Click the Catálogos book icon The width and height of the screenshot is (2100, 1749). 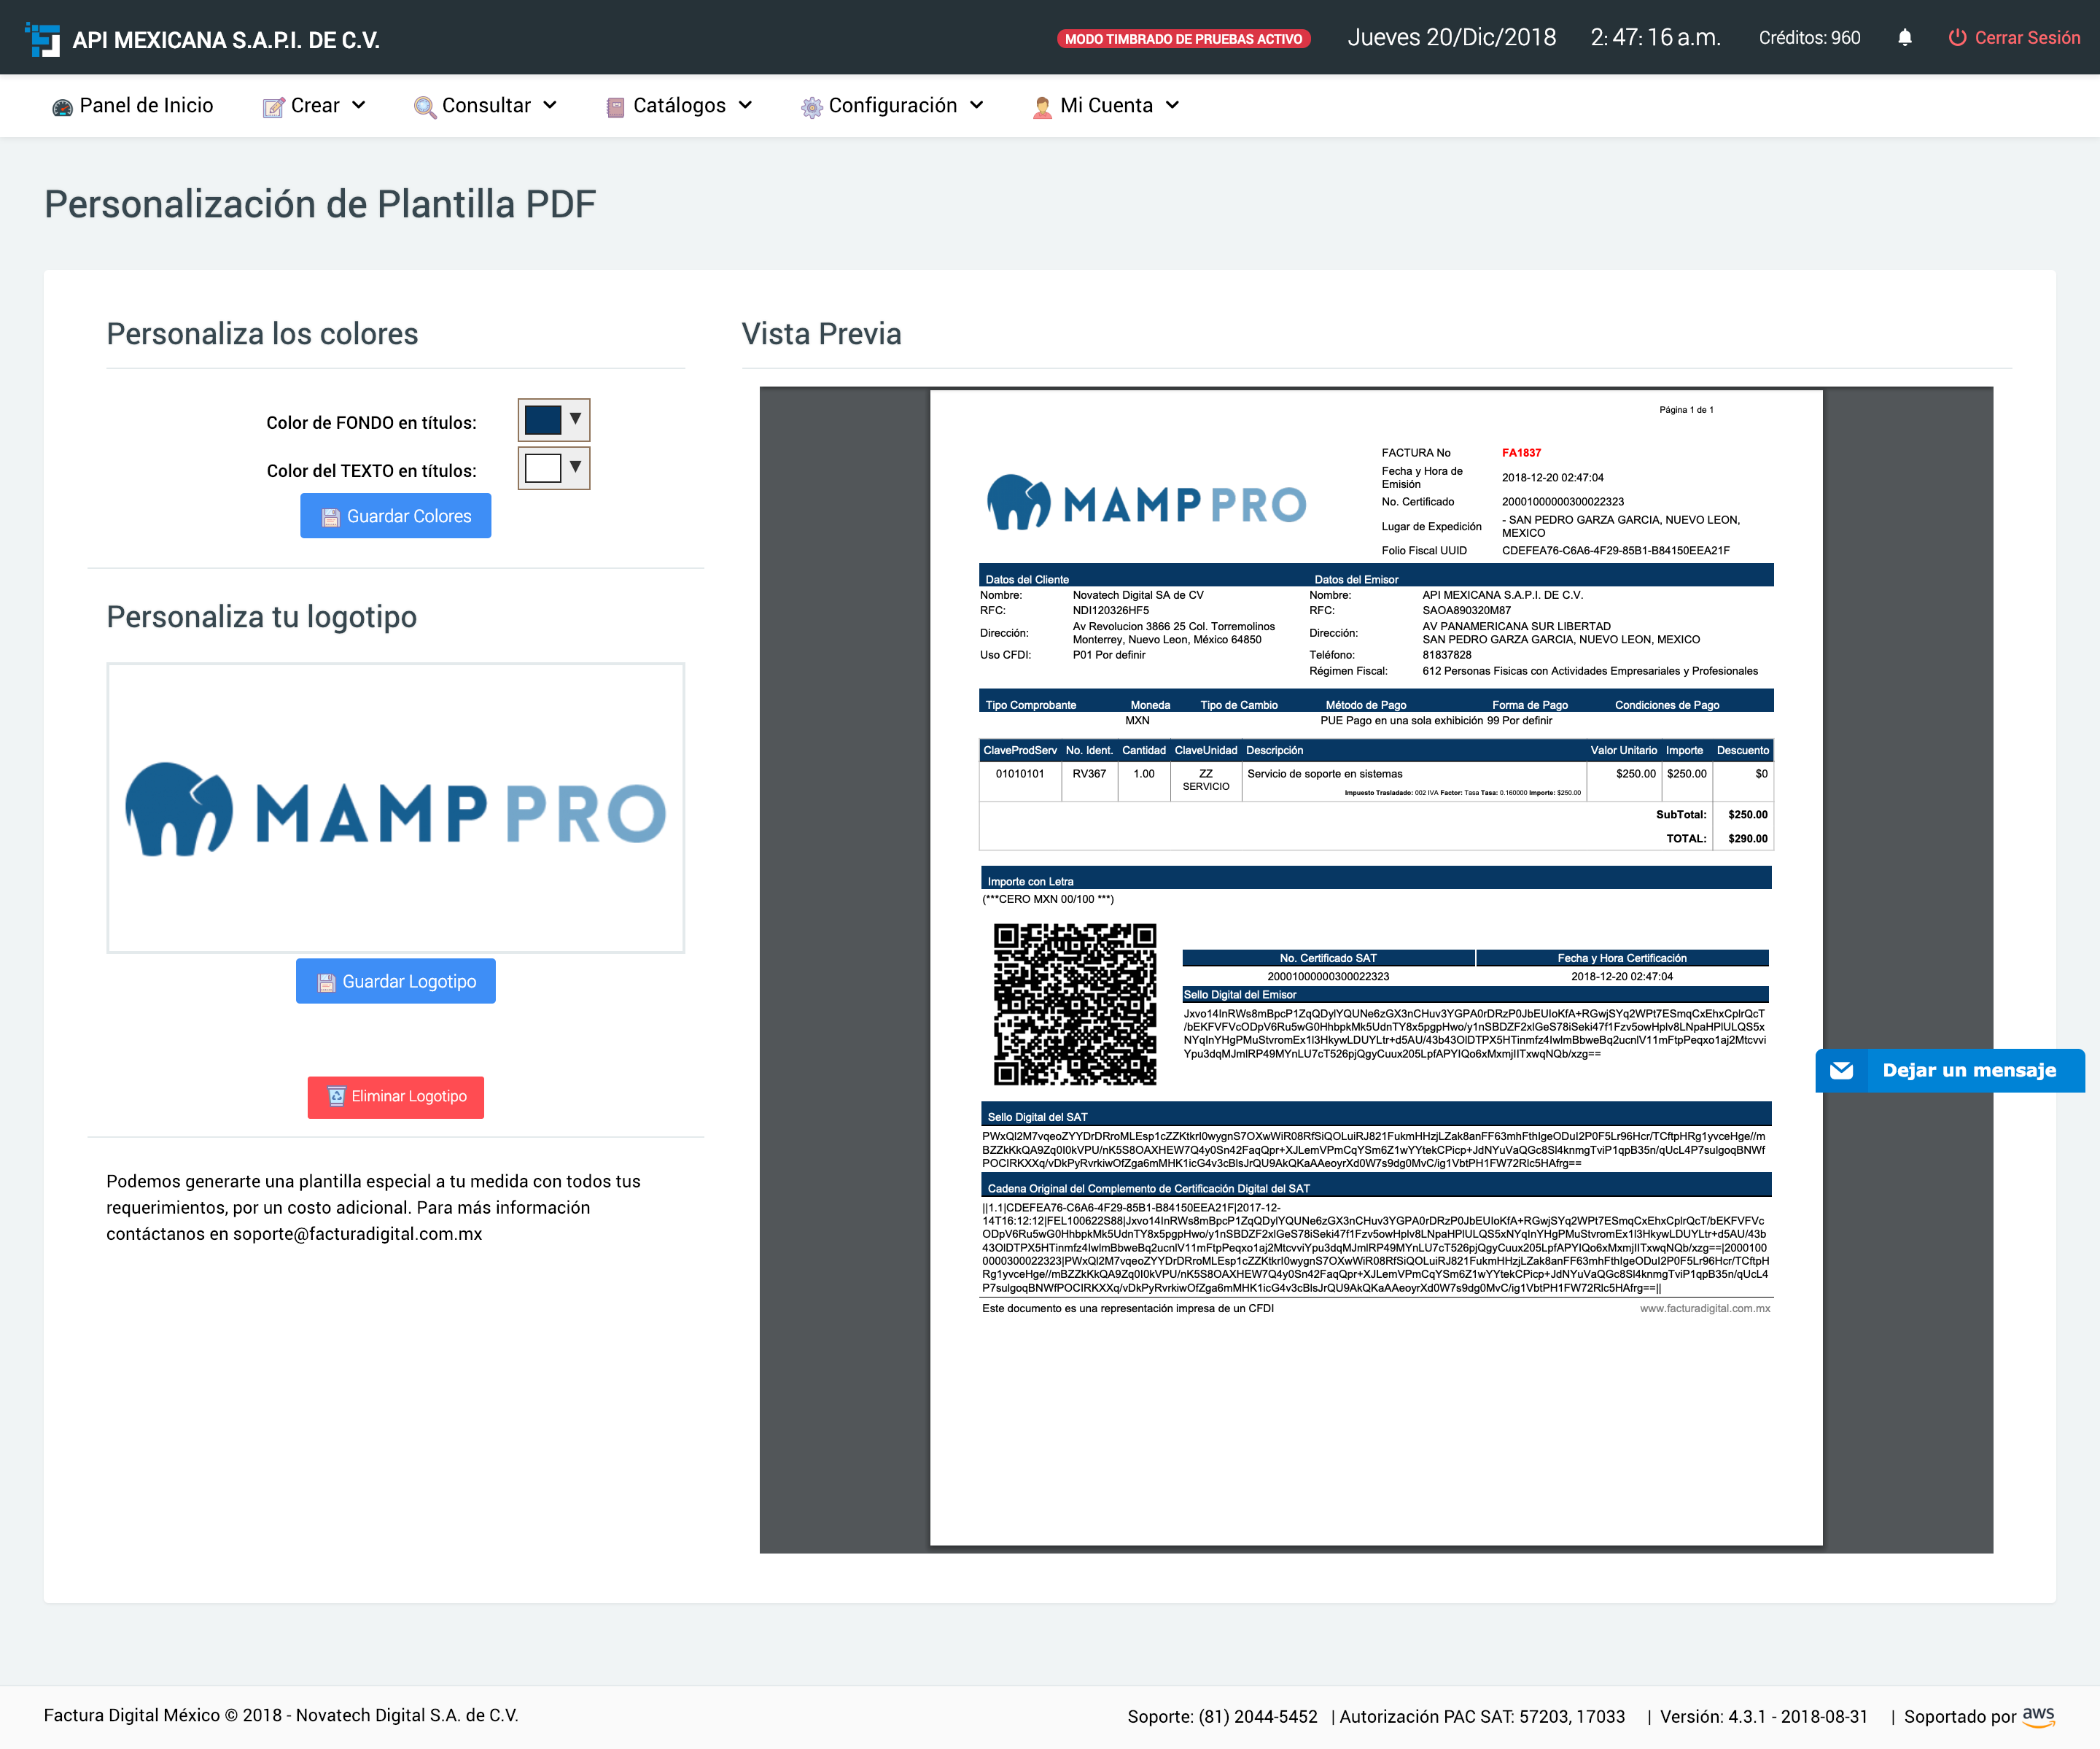[x=615, y=107]
